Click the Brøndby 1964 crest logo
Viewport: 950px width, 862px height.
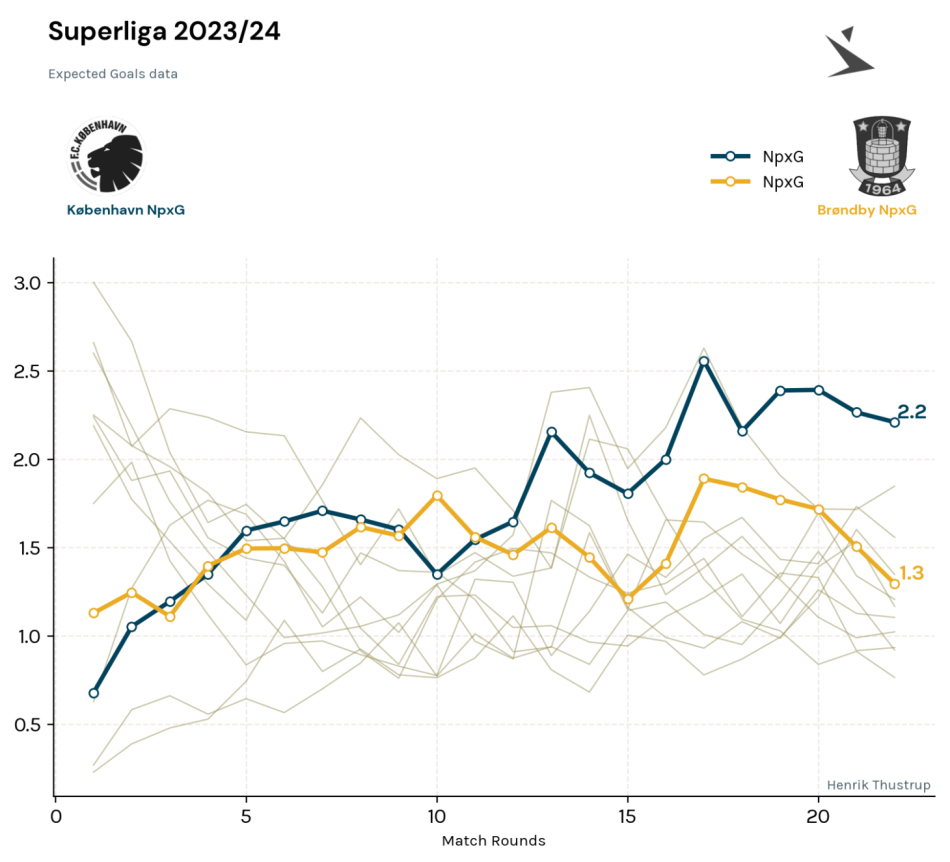point(882,156)
